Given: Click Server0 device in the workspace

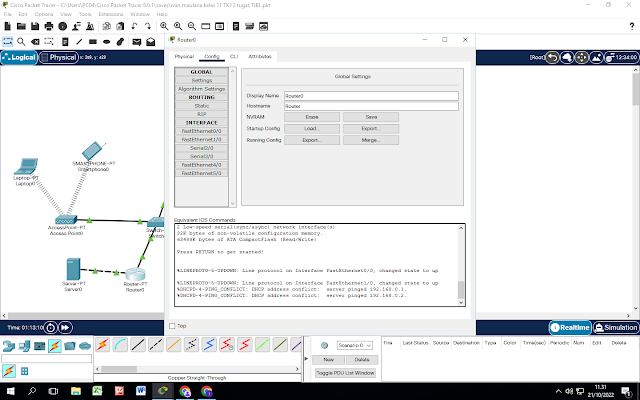Looking at the screenshot, I should coord(73,269).
